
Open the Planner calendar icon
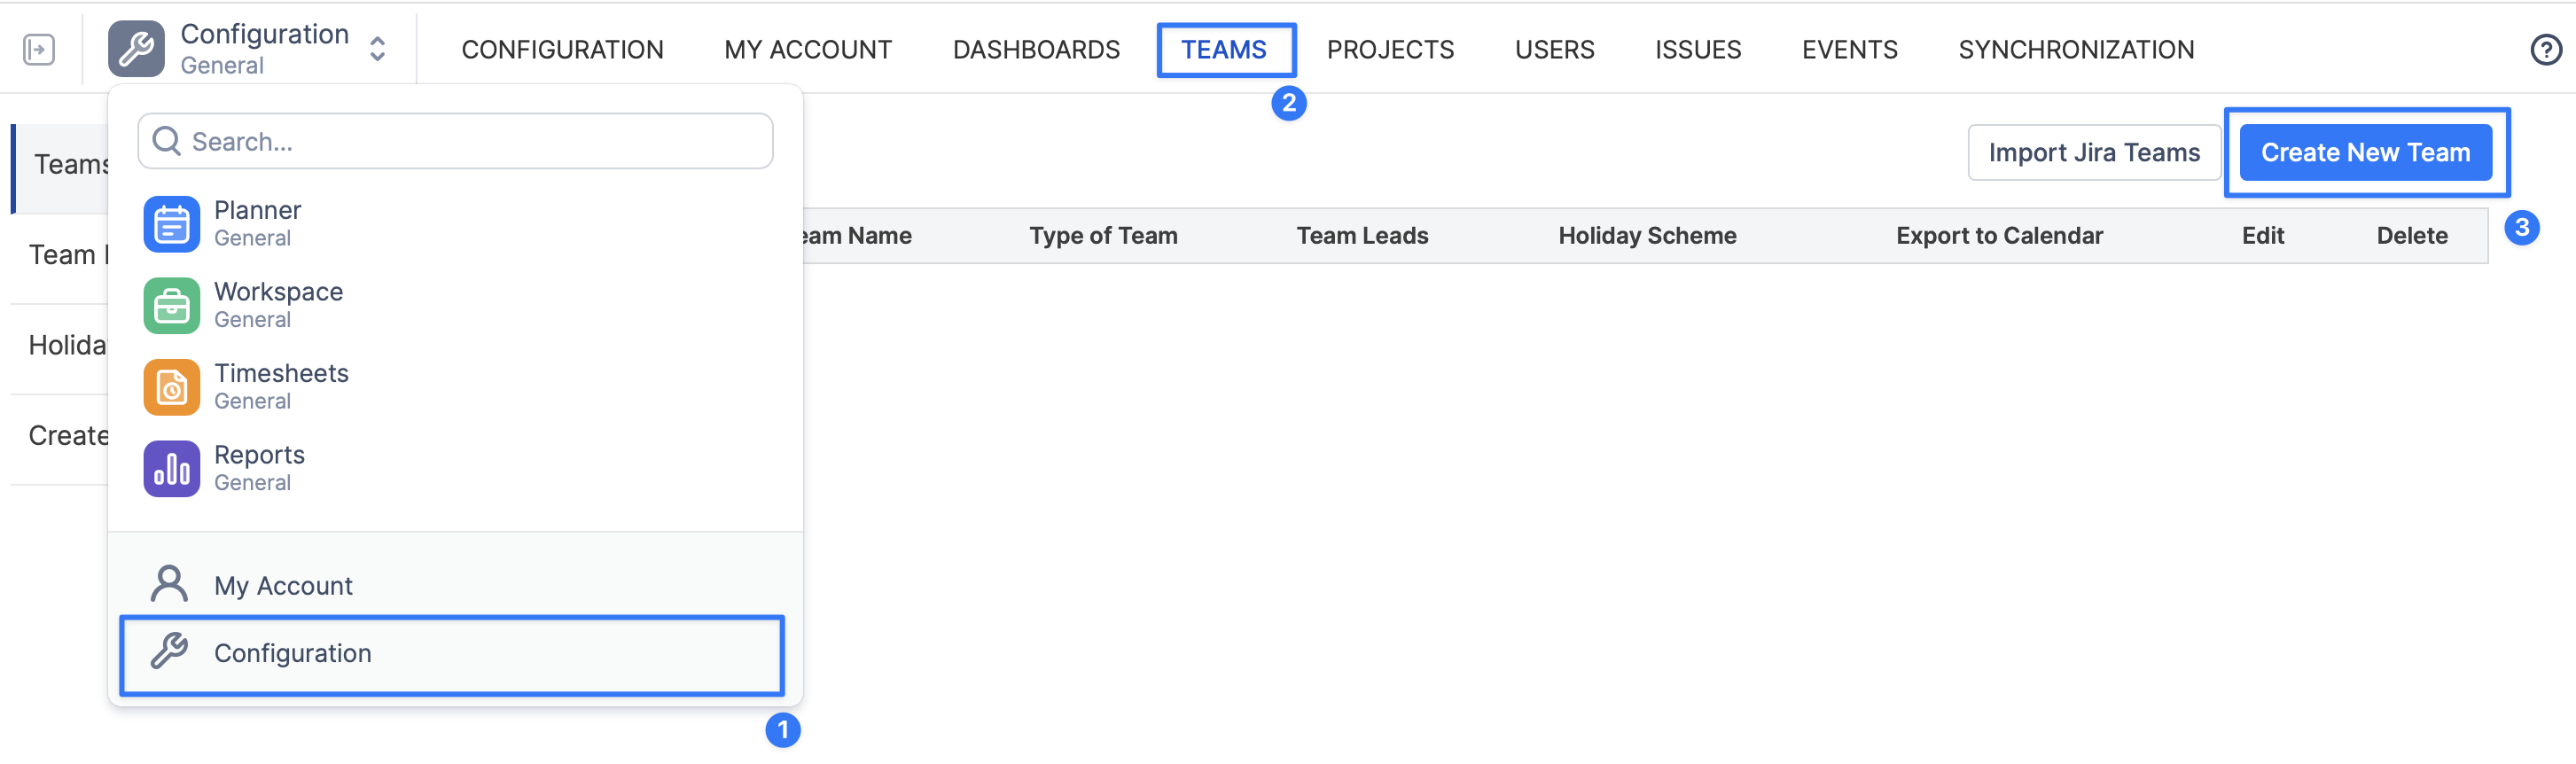coord(171,224)
